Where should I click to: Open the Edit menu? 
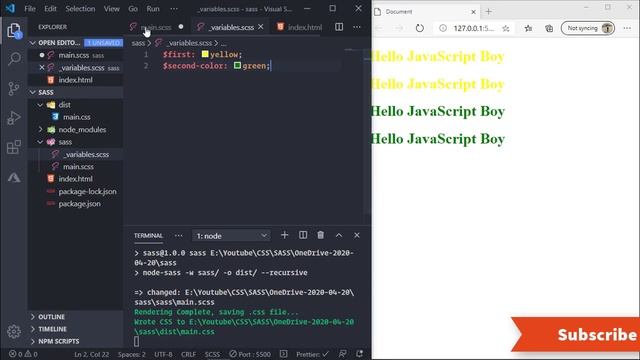[51, 9]
